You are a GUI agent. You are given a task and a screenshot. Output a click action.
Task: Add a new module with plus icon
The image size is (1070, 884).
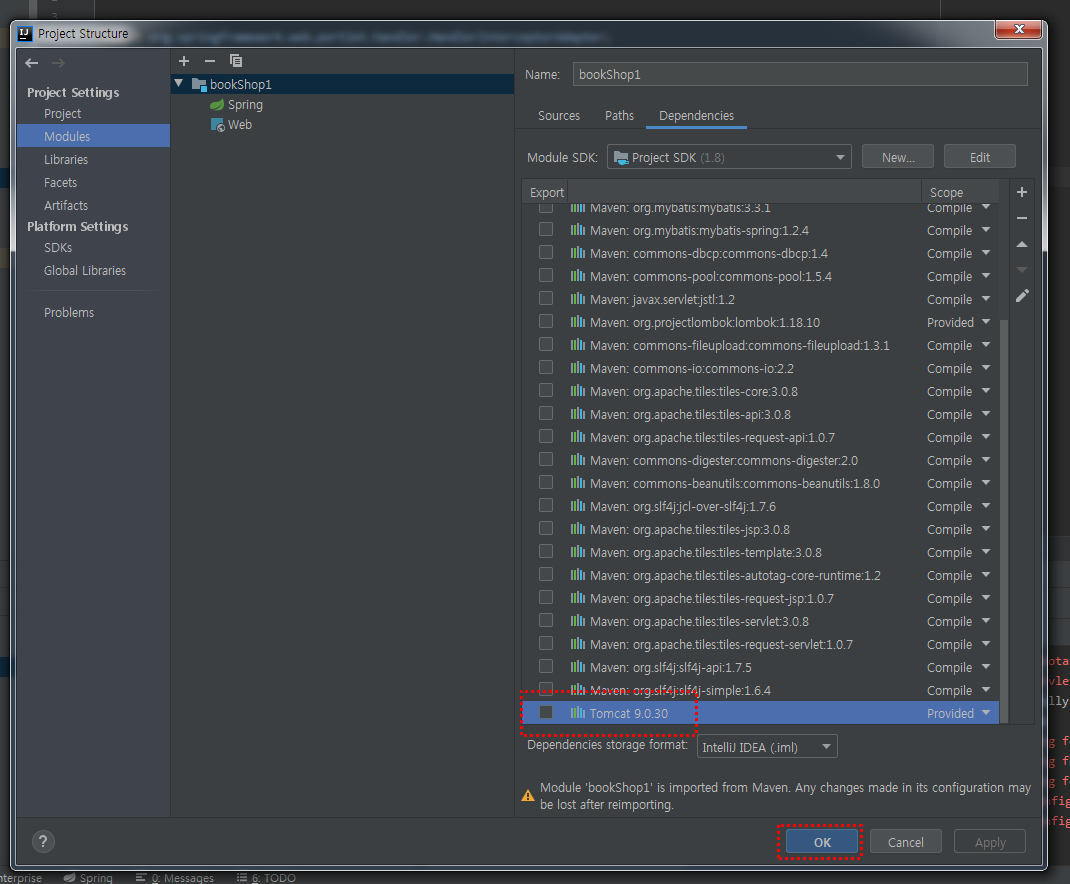184,61
